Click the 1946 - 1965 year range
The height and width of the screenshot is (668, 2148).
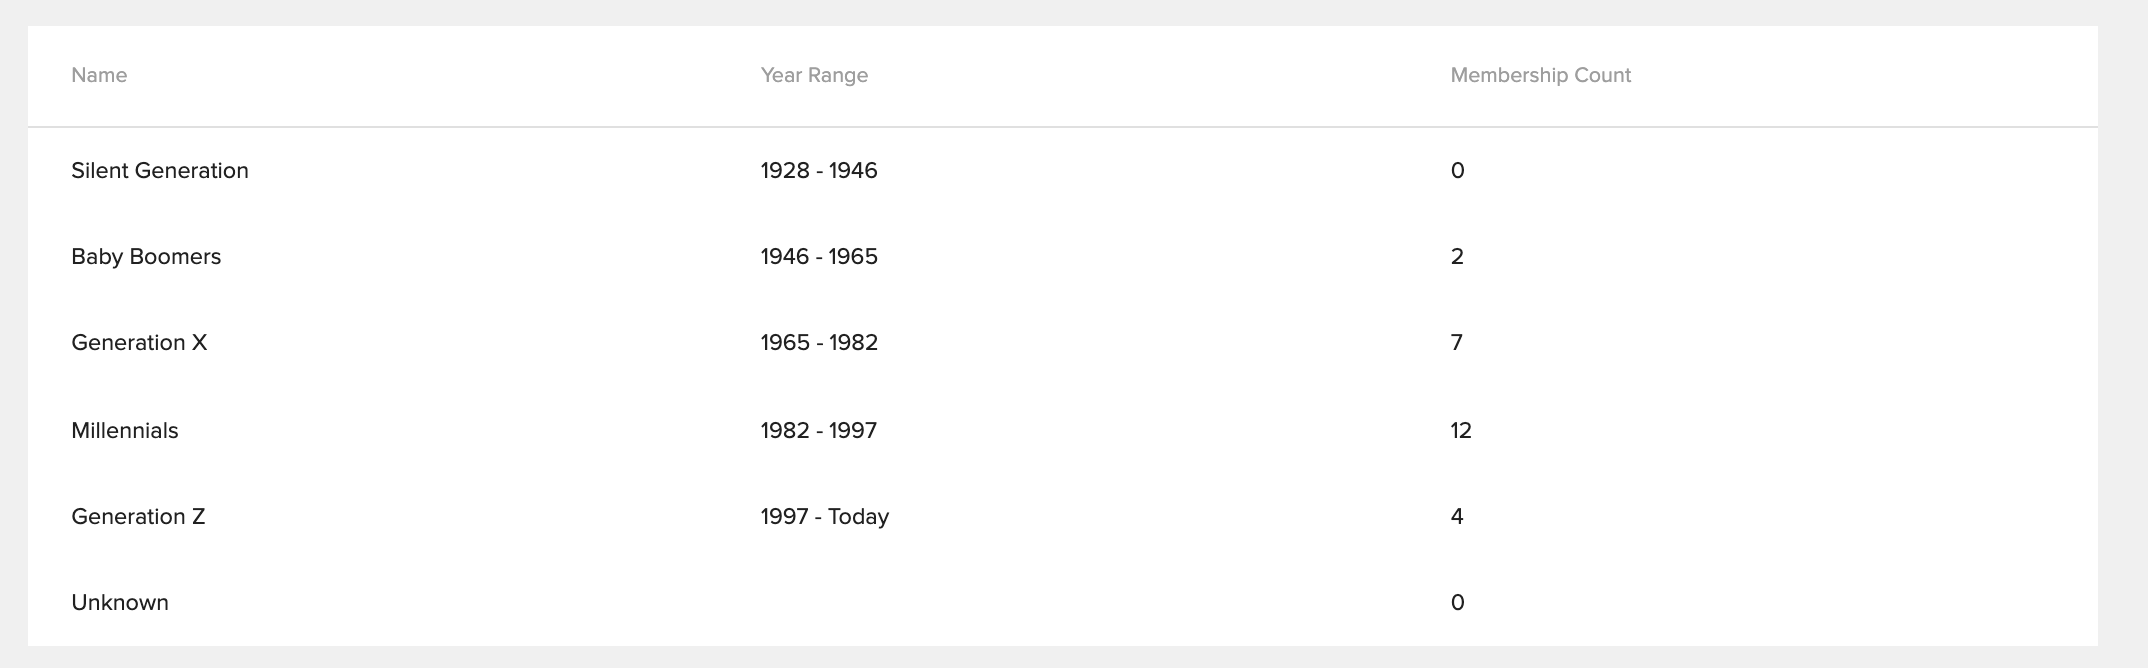pyautogui.click(x=819, y=257)
